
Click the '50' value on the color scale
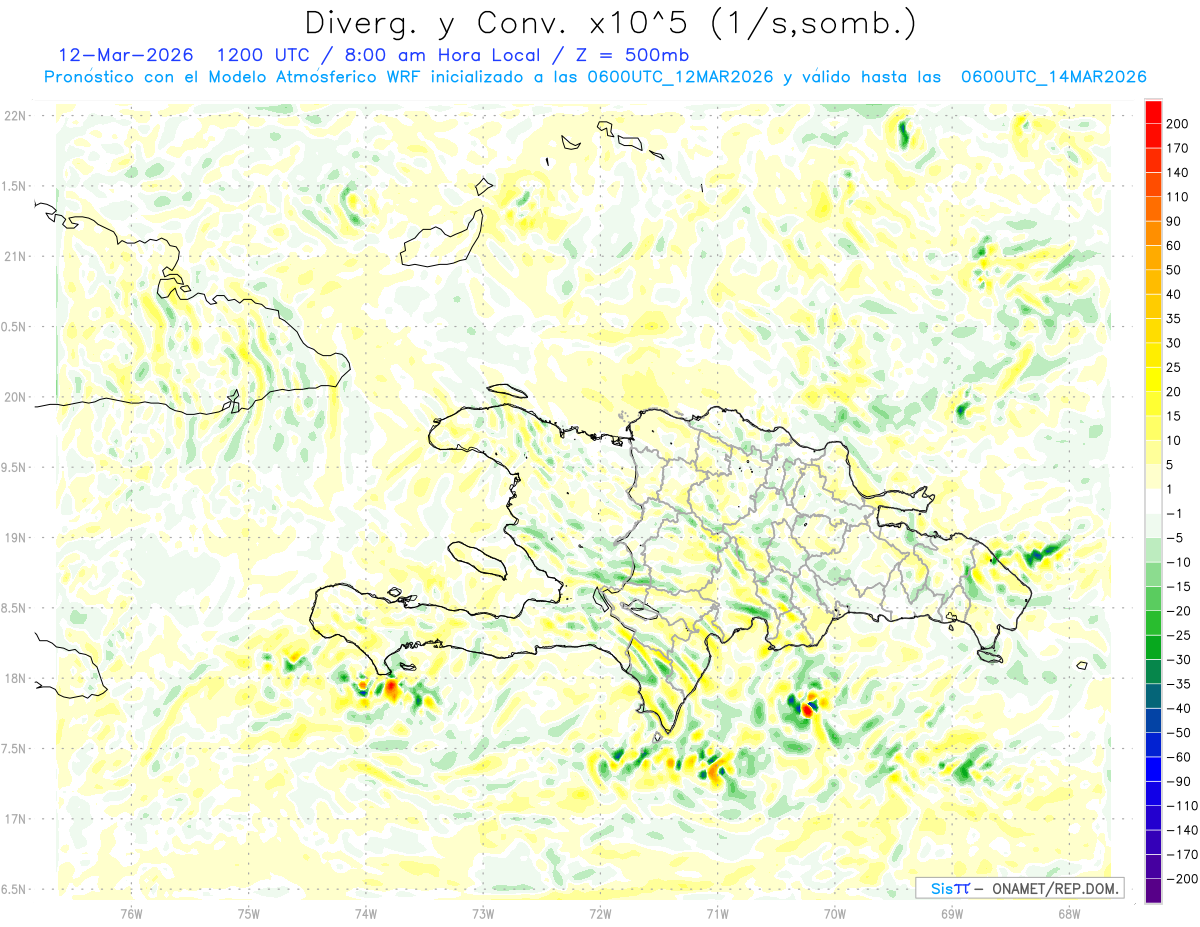1175,270
